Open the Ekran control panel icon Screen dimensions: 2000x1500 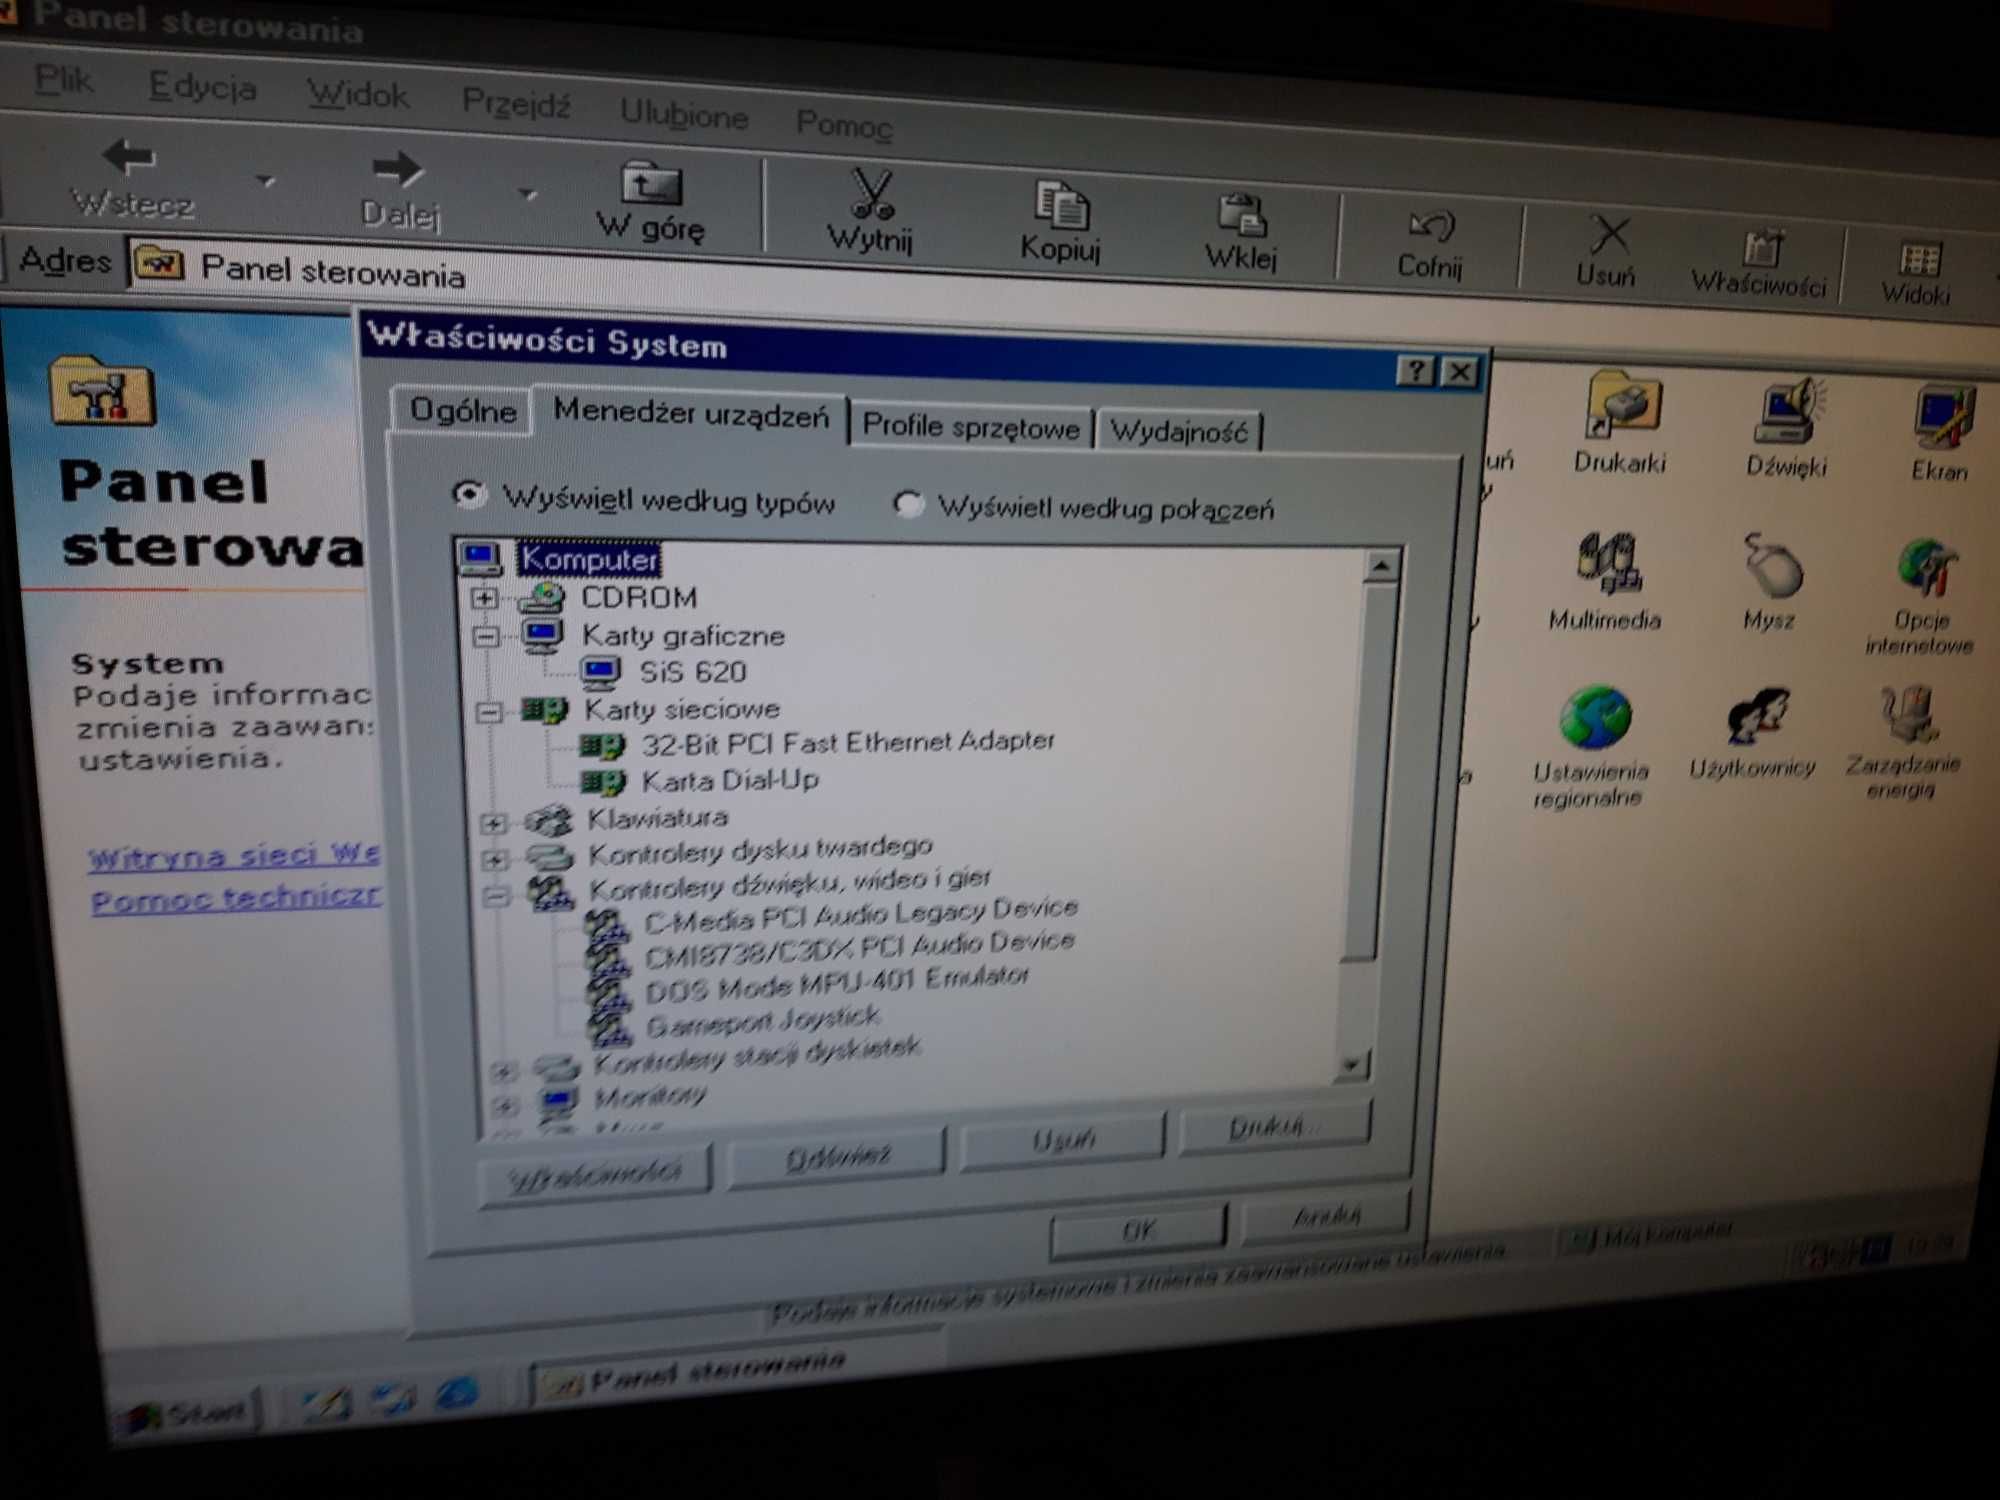click(x=1943, y=418)
